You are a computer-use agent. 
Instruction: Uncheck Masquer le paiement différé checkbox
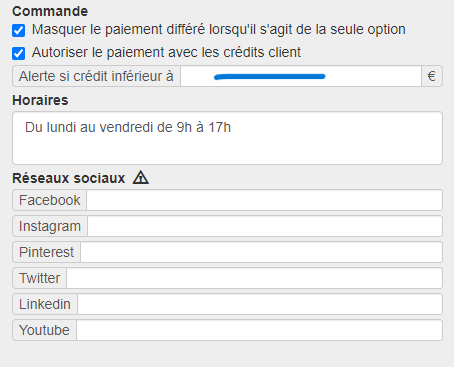click(19, 30)
